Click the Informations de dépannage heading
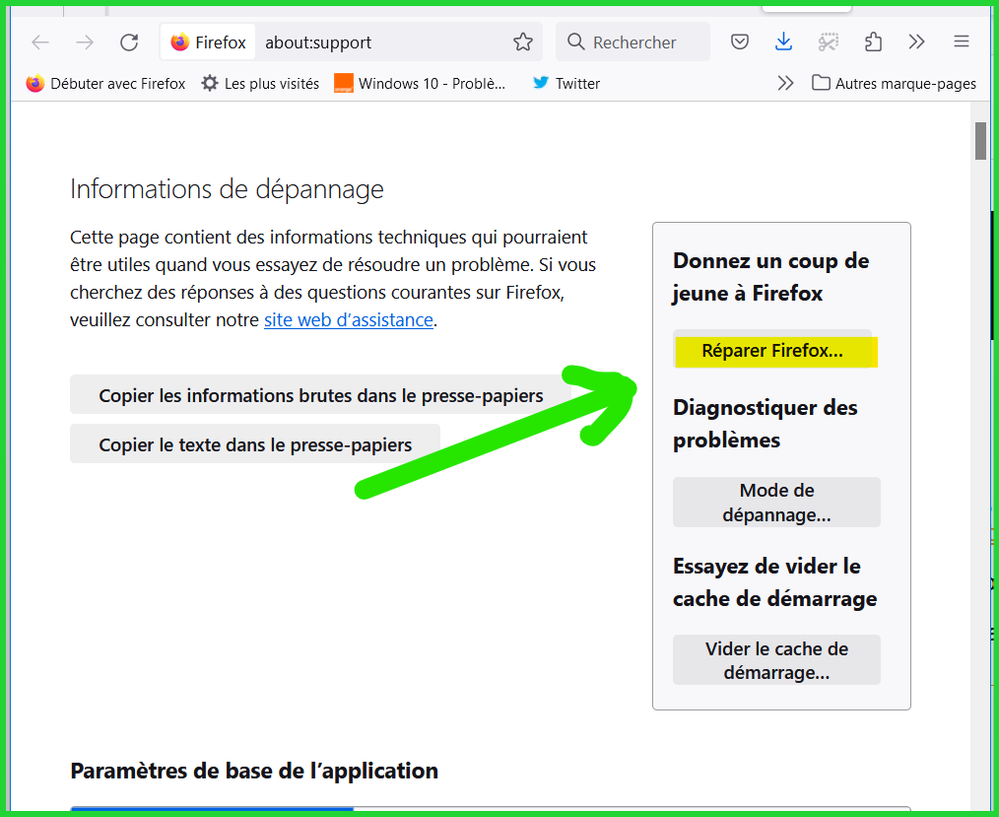The width and height of the screenshot is (999, 817). pyautogui.click(x=227, y=189)
